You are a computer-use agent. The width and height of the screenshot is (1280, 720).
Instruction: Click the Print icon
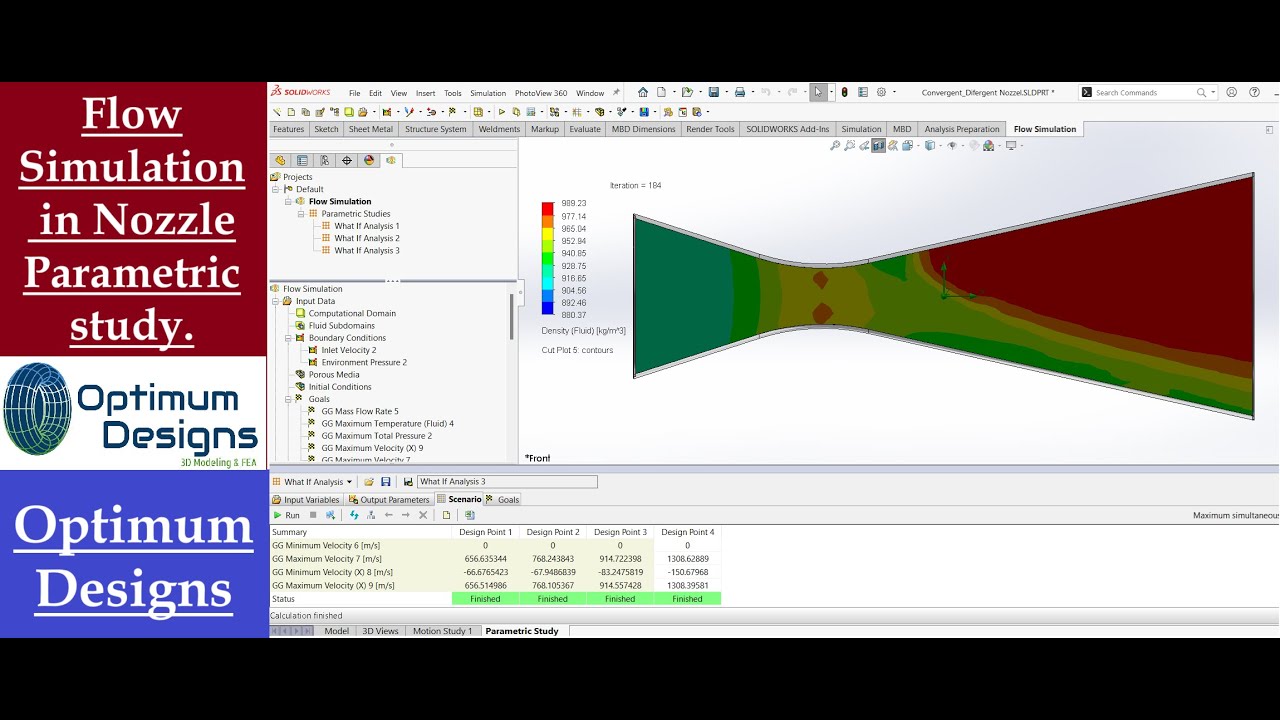[x=740, y=92]
